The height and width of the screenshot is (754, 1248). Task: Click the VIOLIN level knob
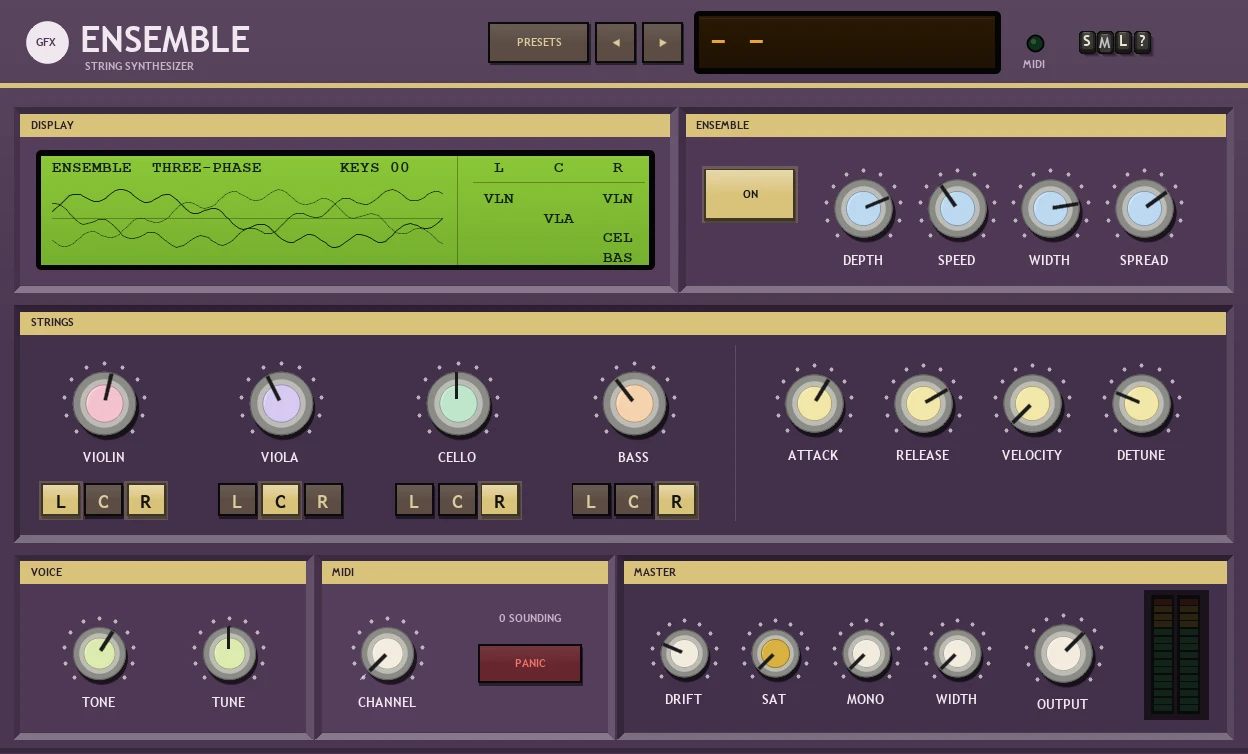coord(104,404)
